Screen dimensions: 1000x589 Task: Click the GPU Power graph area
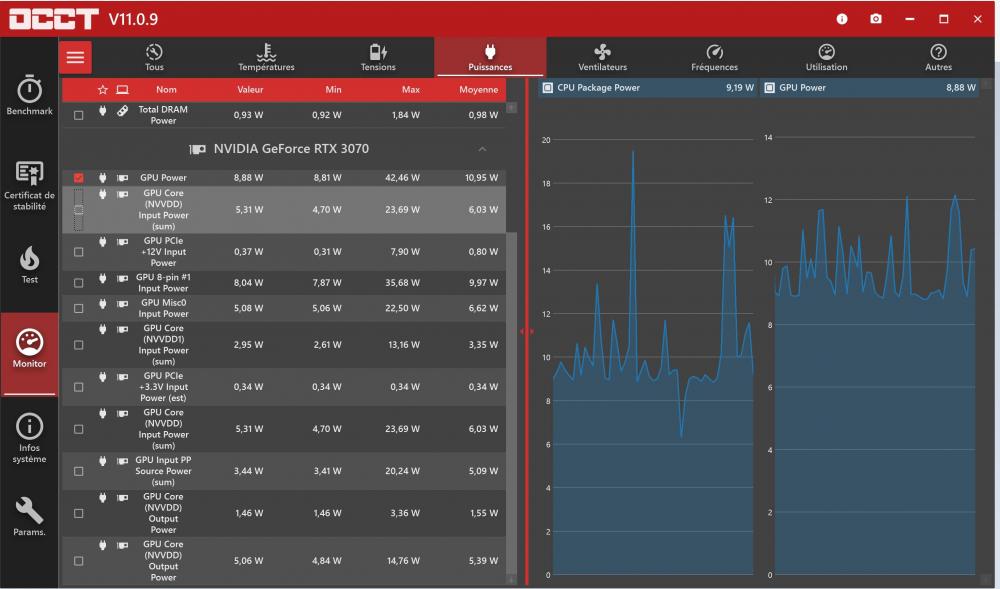coord(874,357)
